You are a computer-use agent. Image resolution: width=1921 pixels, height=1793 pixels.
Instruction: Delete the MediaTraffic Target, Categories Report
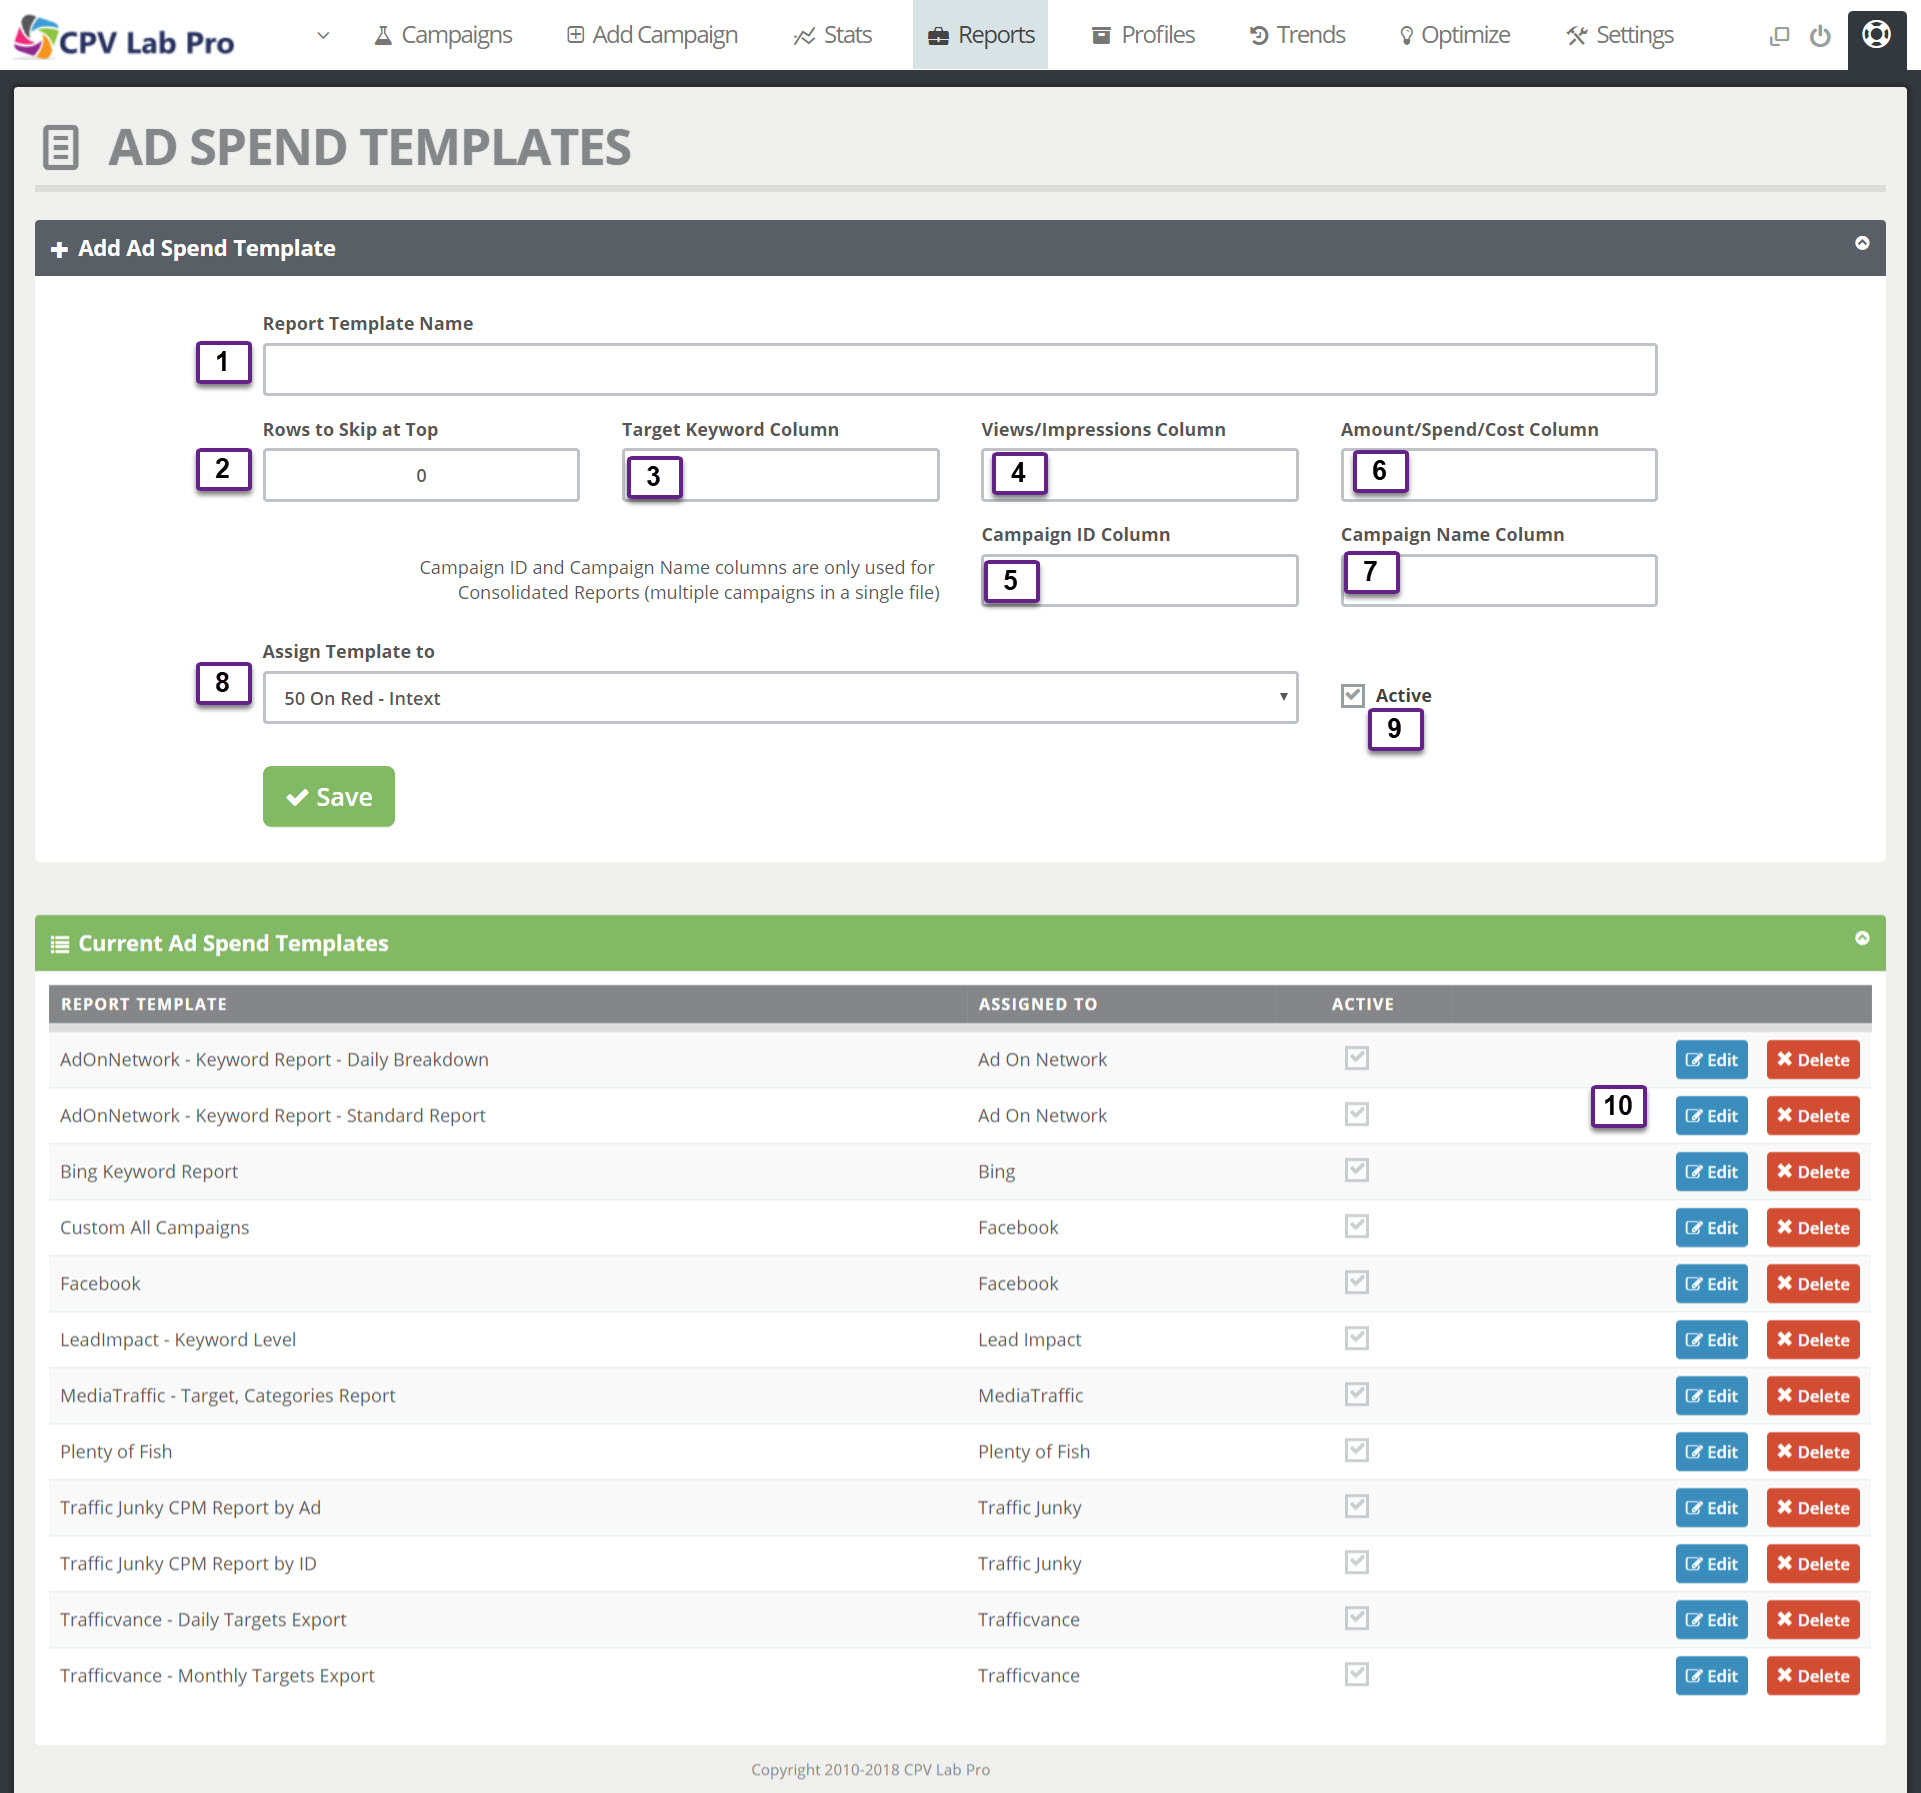[x=1813, y=1396]
